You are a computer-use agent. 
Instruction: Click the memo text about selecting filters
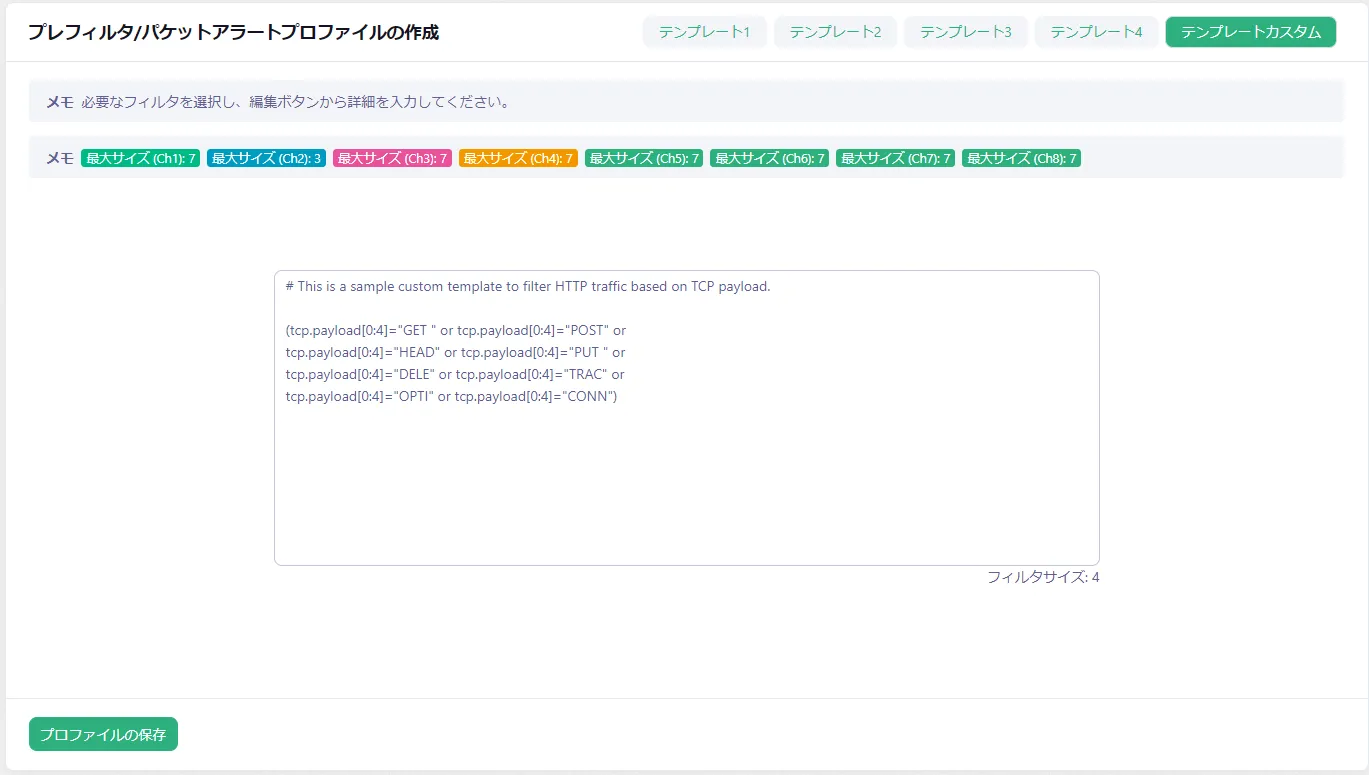click(296, 102)
